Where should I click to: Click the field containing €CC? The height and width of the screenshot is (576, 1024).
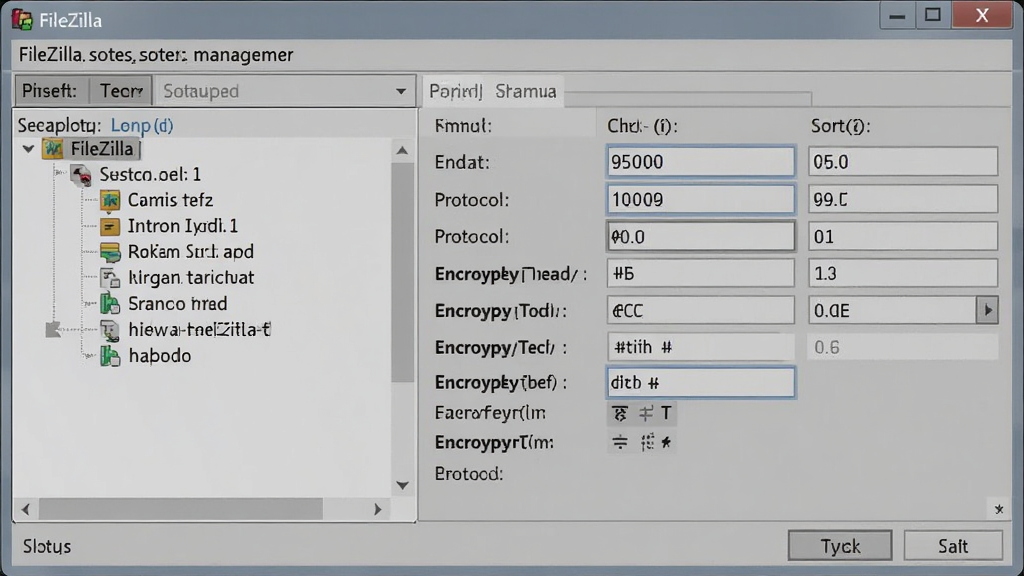point(701,311)
